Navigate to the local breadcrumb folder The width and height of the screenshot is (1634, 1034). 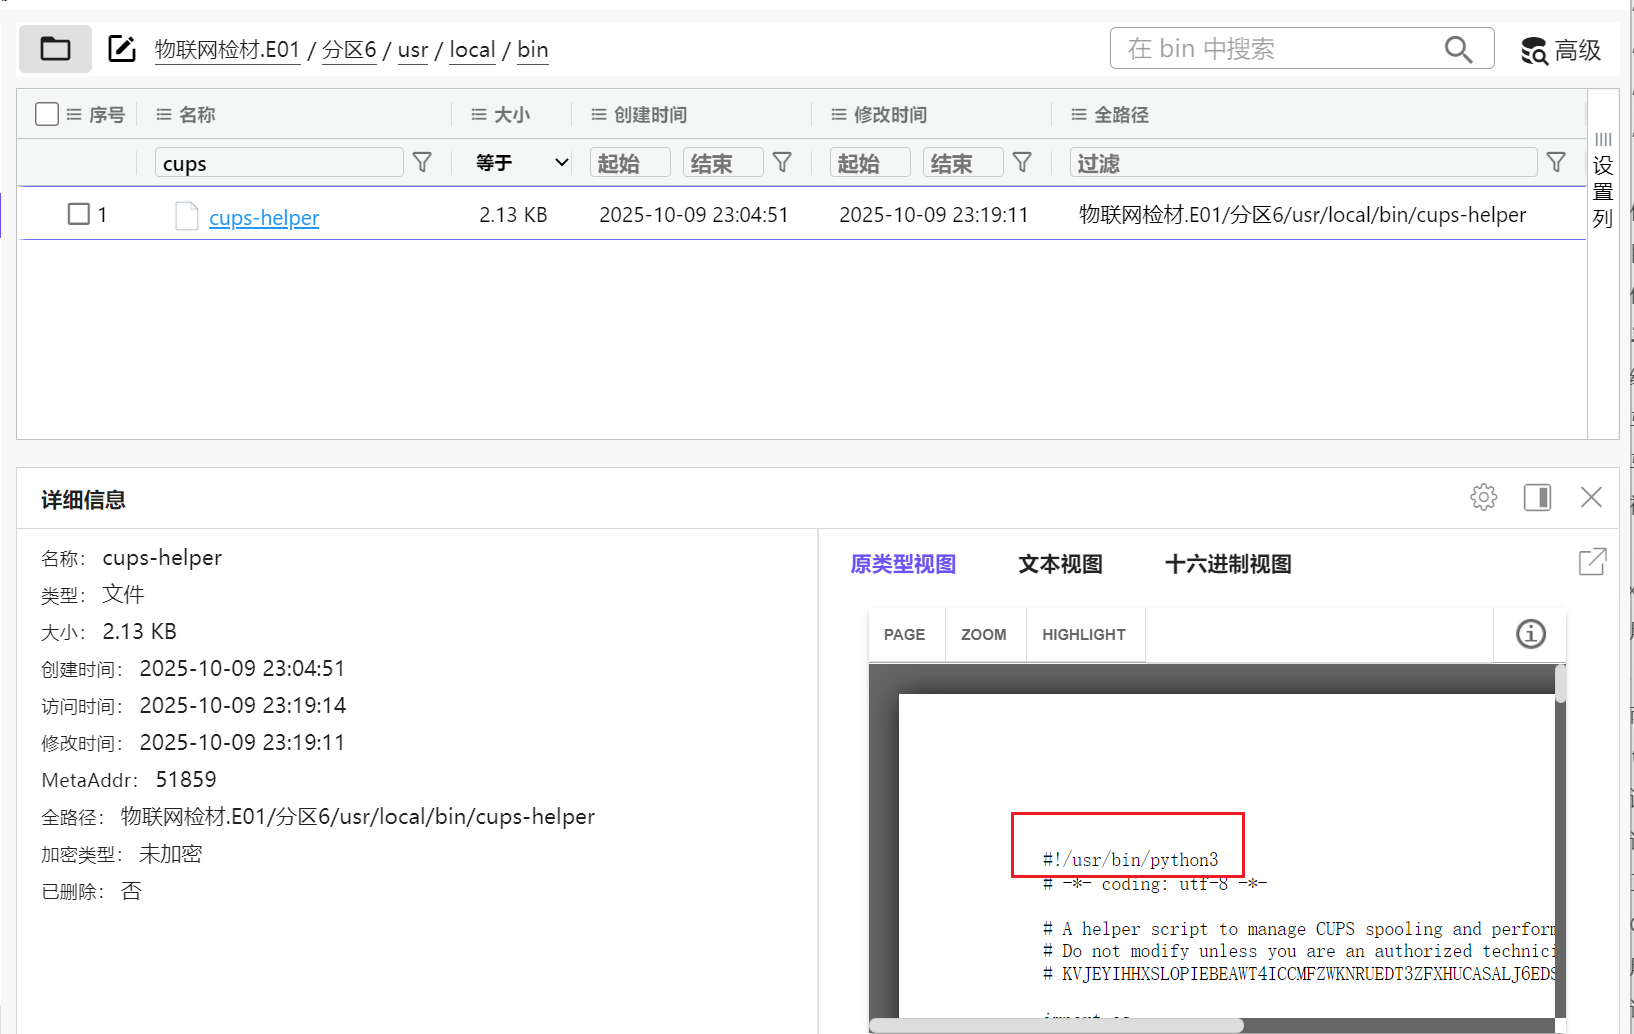coord(472,50)
